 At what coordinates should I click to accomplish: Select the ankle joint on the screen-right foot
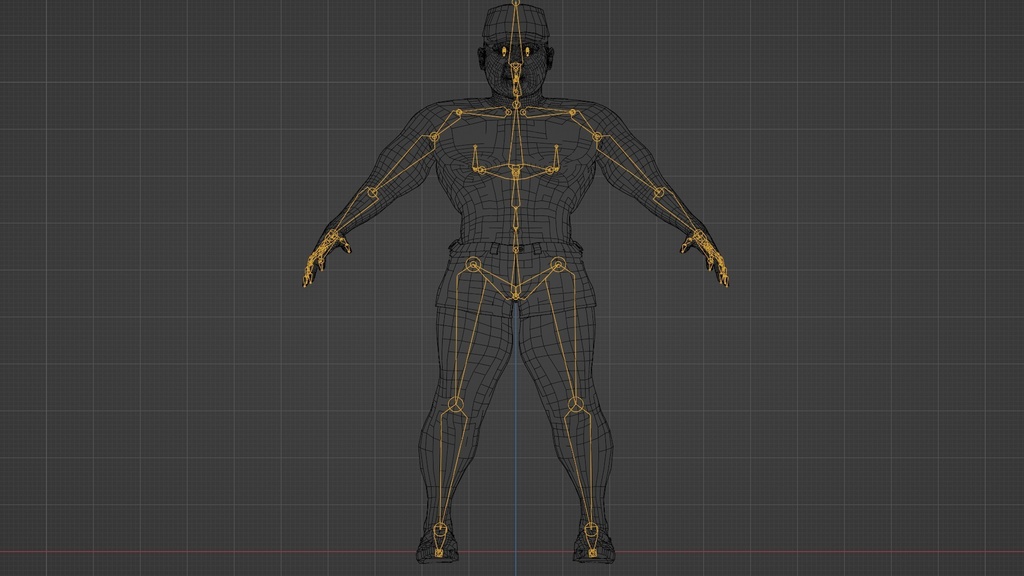pyautogui.click(x=590, y=528)
